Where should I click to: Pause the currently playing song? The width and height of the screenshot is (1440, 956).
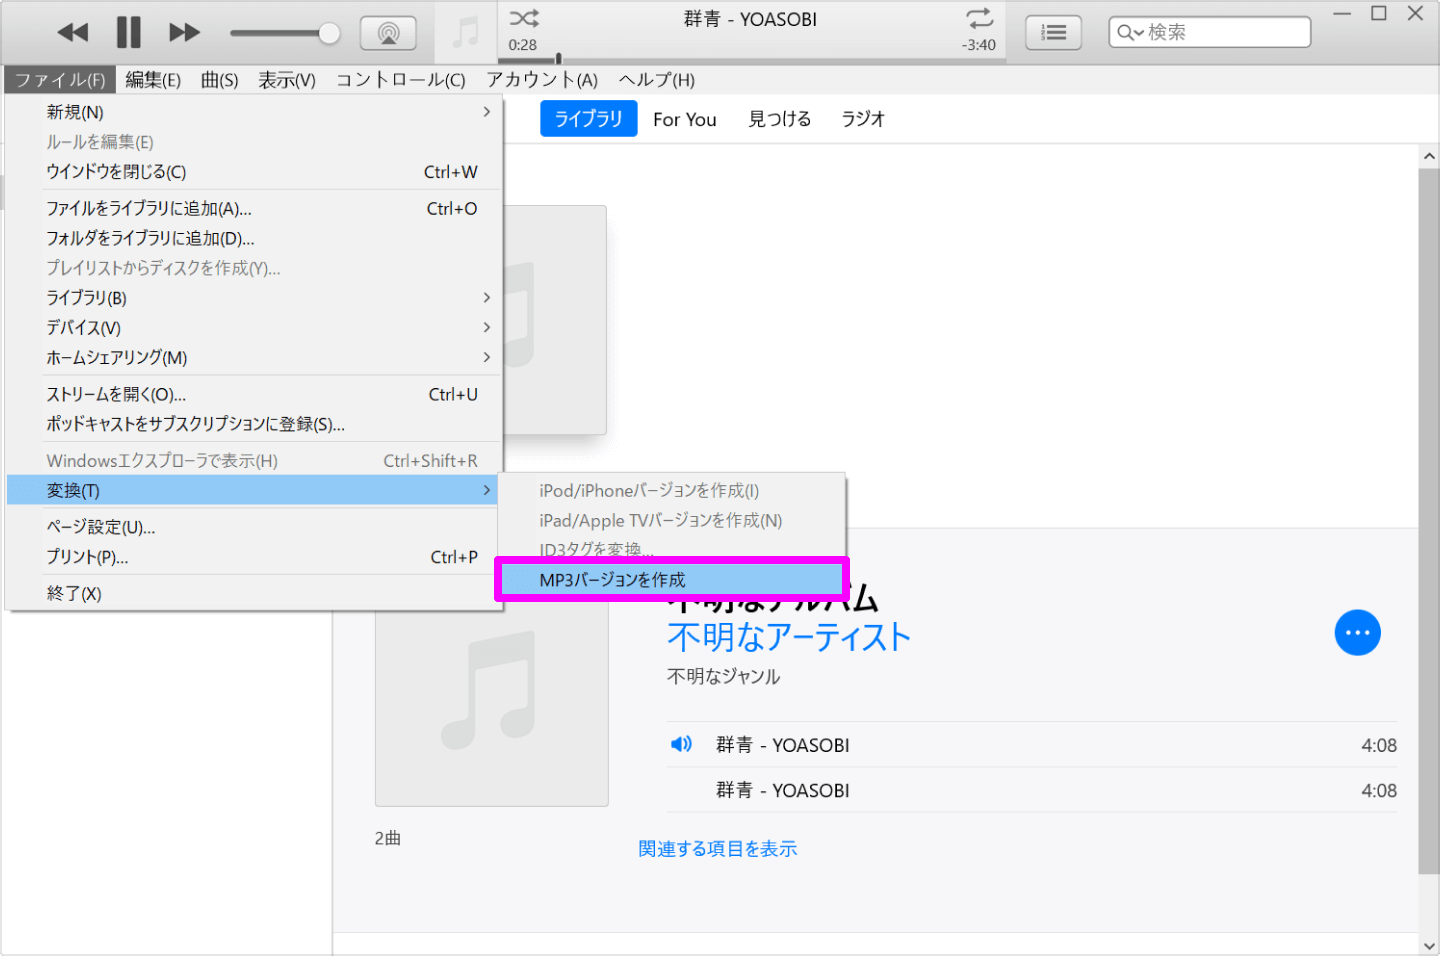click(x=129, y=33)
